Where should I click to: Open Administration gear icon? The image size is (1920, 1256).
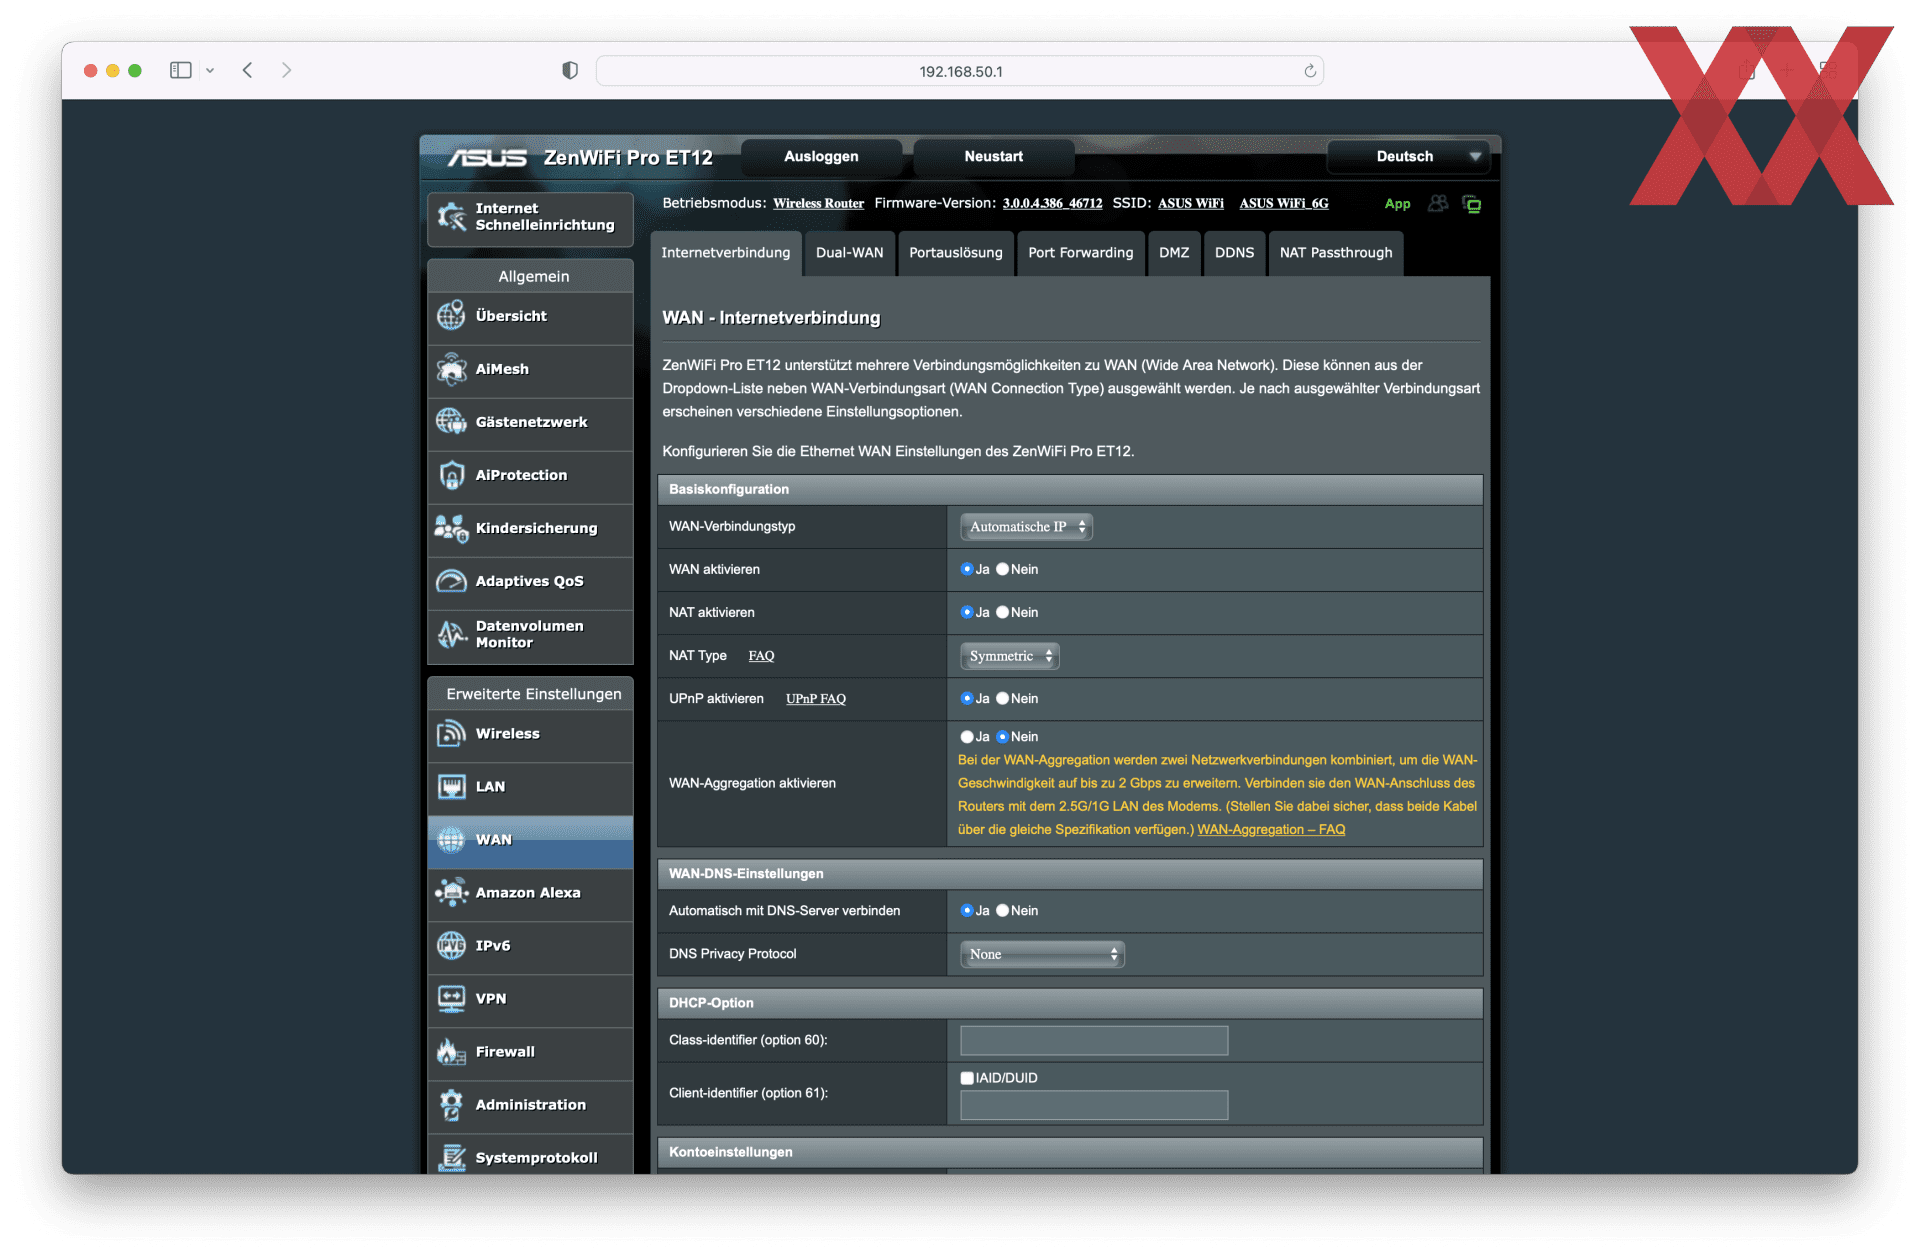451,1105
